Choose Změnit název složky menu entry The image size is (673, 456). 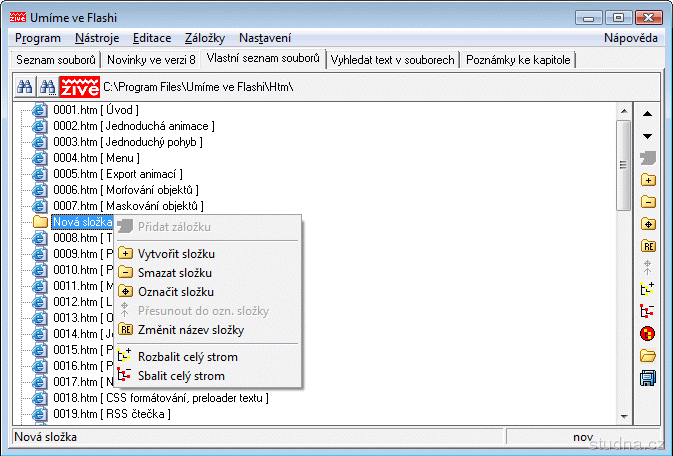click(208, 330)
